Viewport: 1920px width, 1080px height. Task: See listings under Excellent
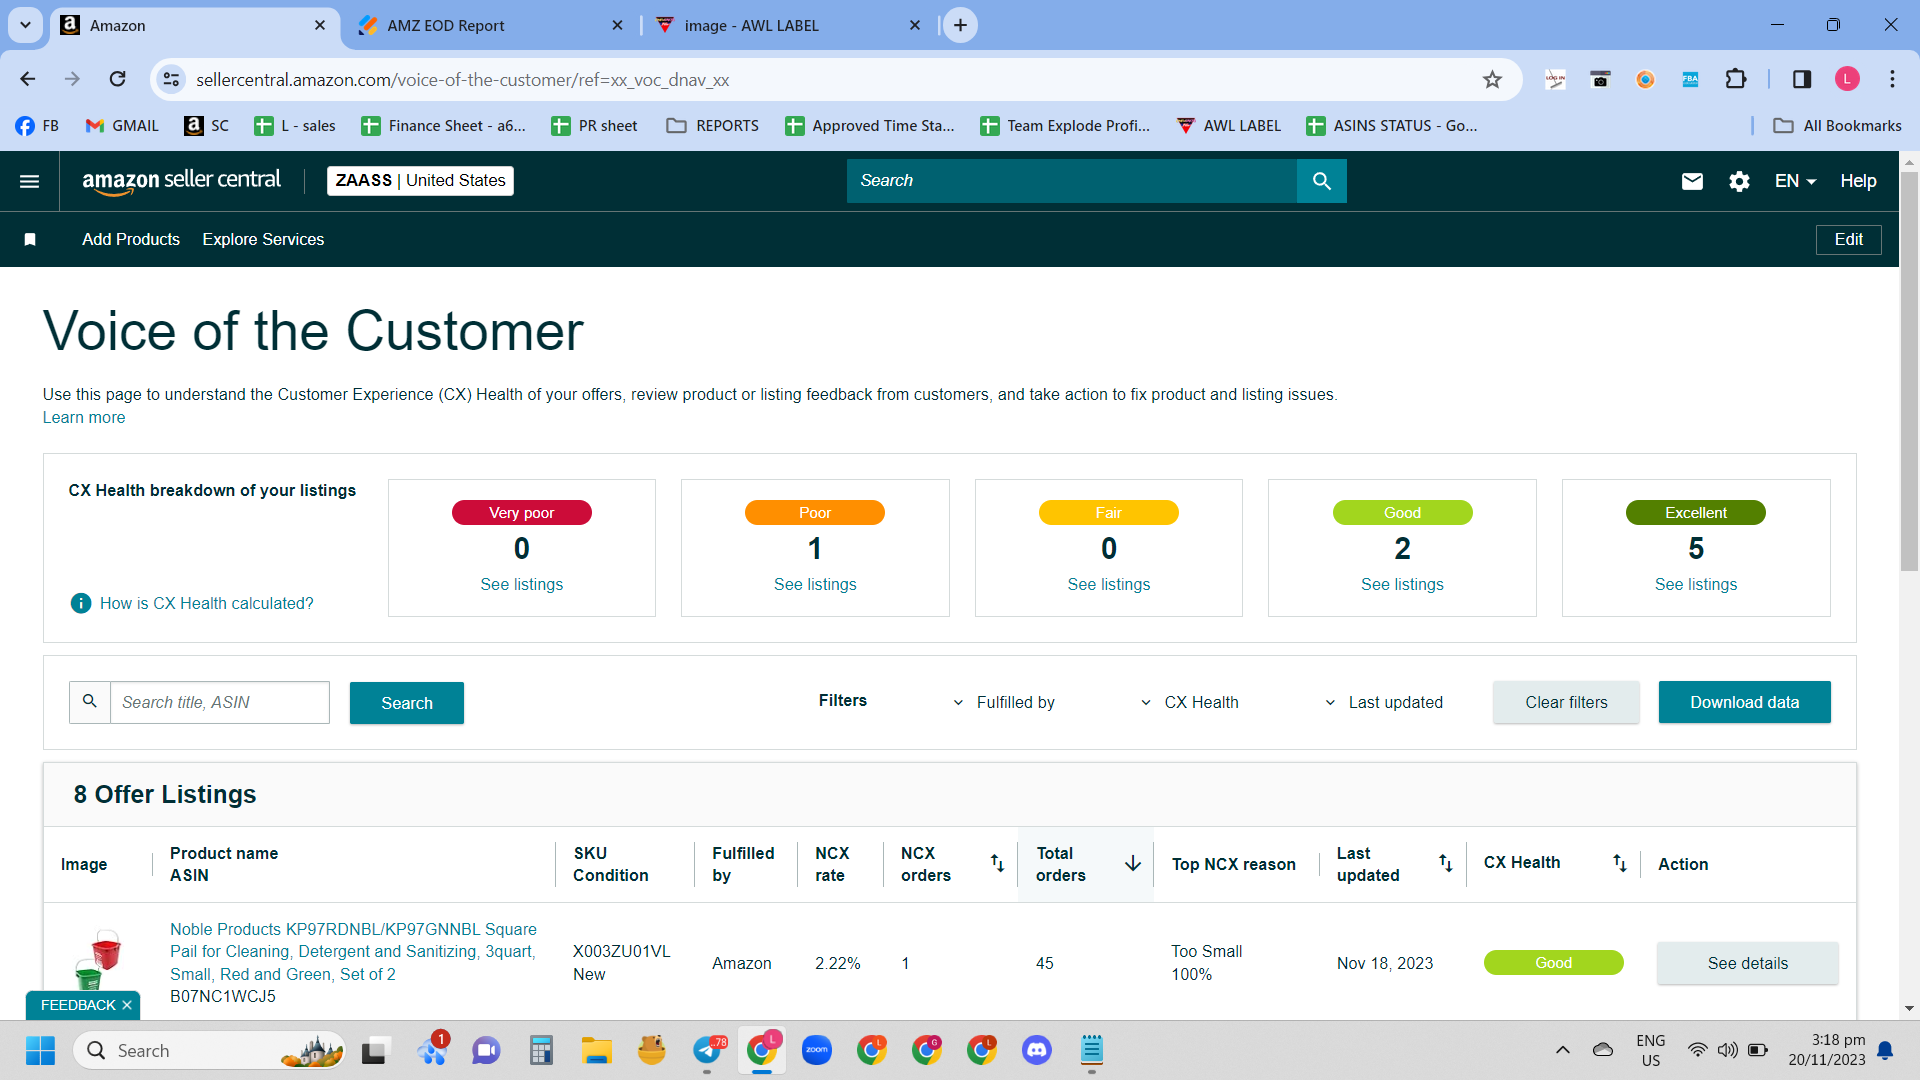click(x=1695, y=584)
